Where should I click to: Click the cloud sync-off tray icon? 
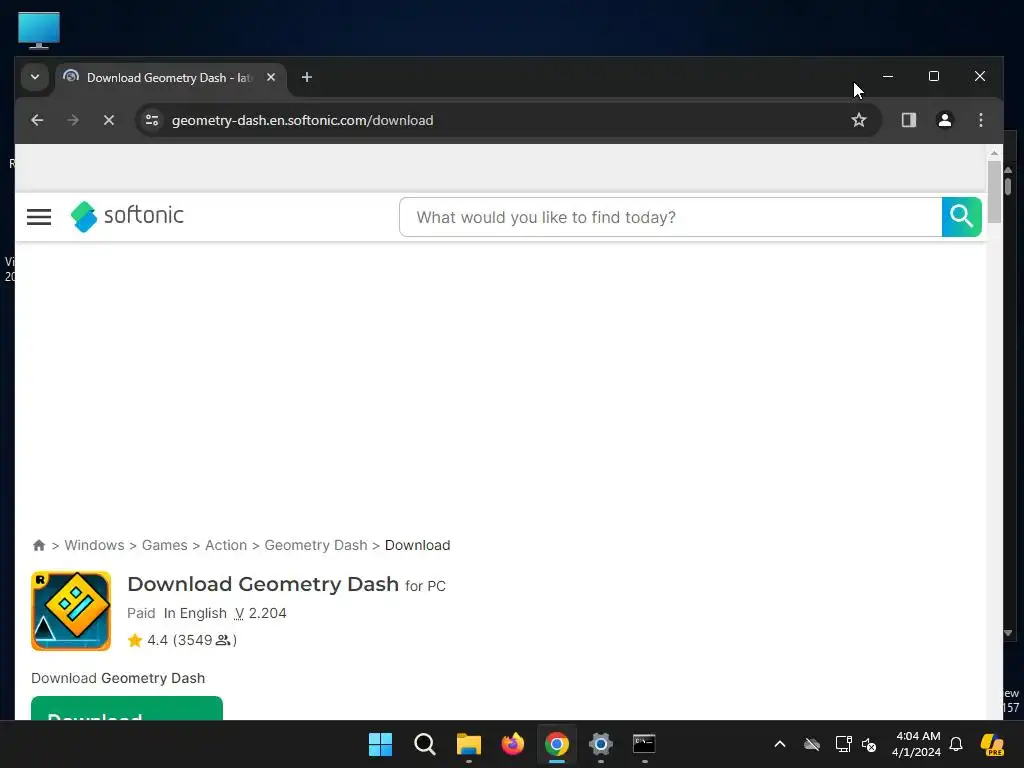(x=812, y=744)
